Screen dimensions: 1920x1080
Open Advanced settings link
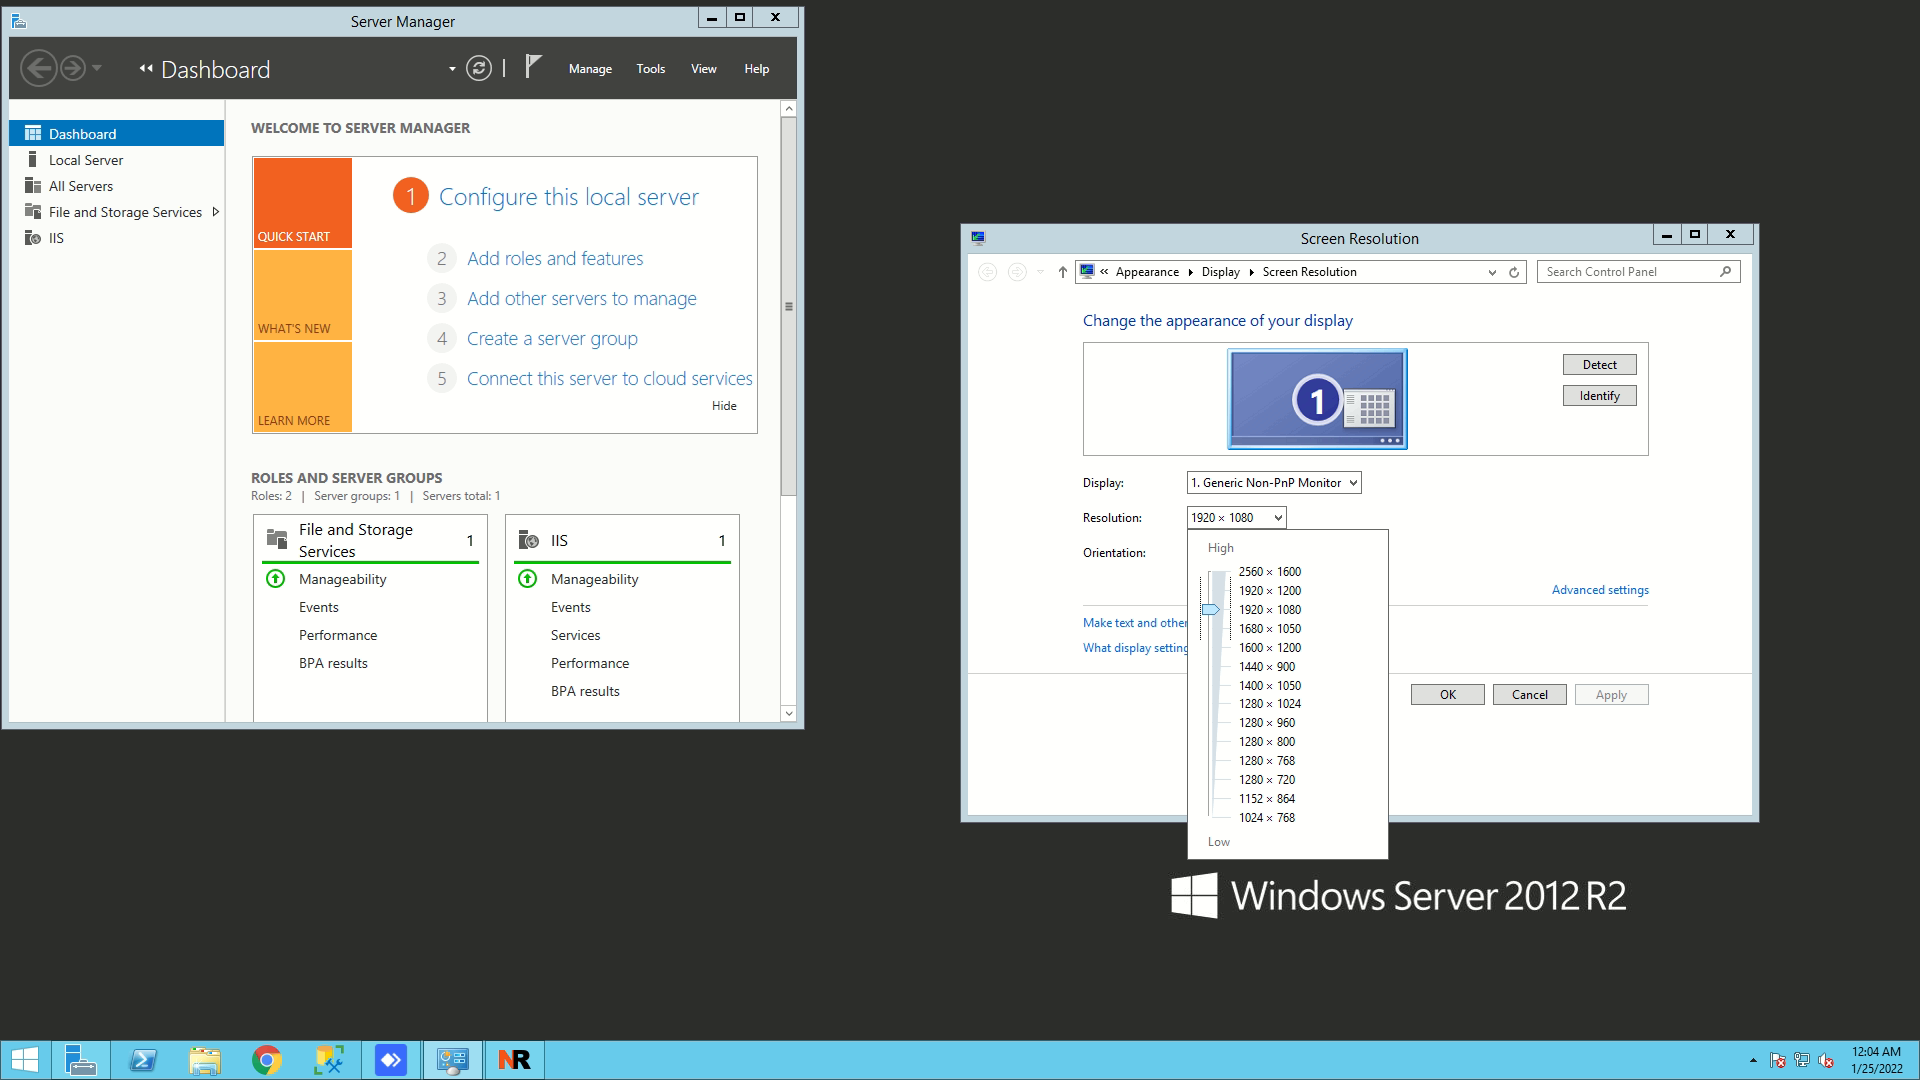pos(1600,590)
